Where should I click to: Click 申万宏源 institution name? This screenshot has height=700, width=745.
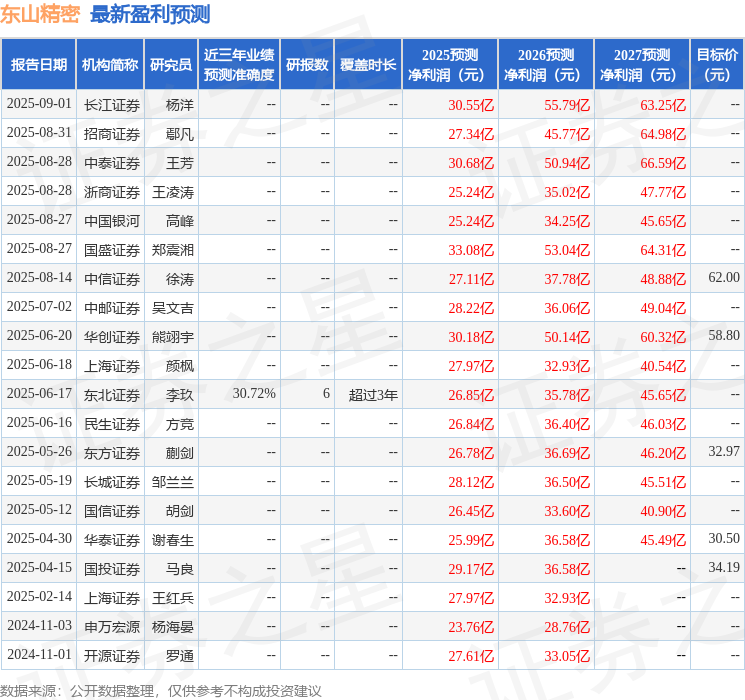112,627
